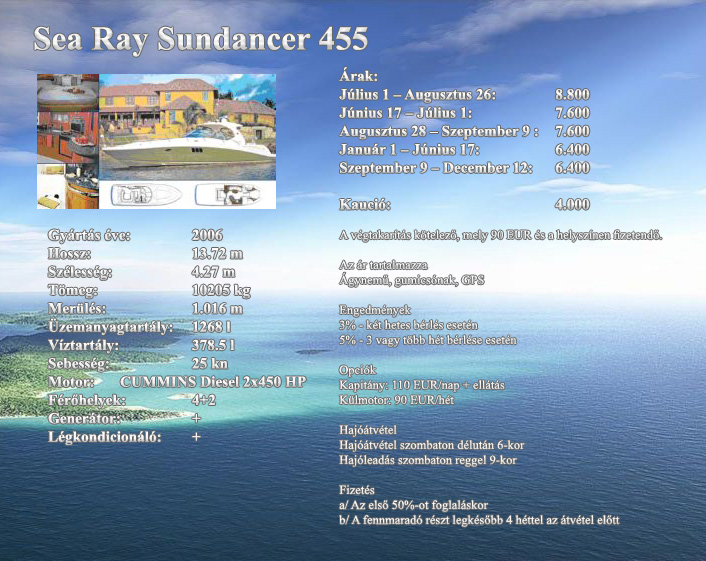
Task: Select the curved wooden counter photo
Action: coord(84,187)
